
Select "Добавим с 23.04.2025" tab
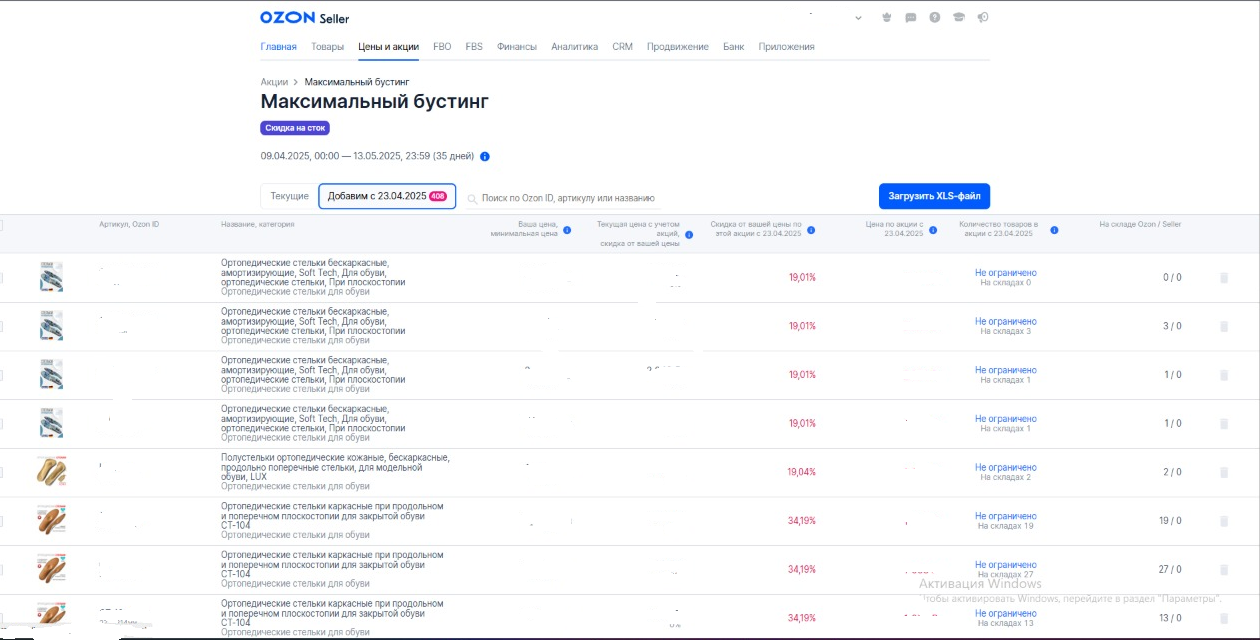click(x=387, y=196)
